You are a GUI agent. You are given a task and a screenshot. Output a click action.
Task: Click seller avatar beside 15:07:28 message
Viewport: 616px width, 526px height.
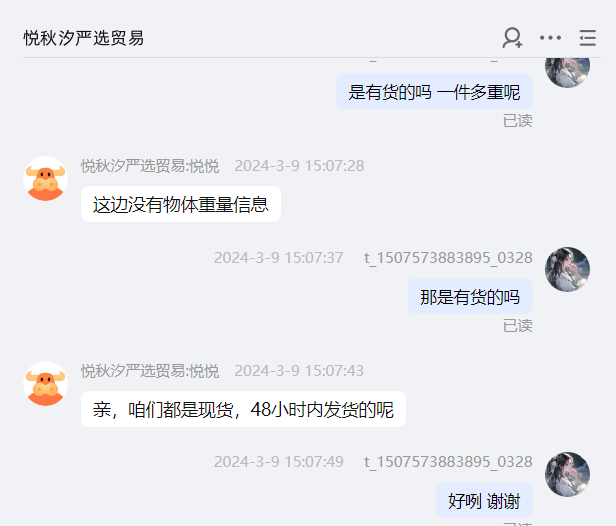[x=46, y=179]
